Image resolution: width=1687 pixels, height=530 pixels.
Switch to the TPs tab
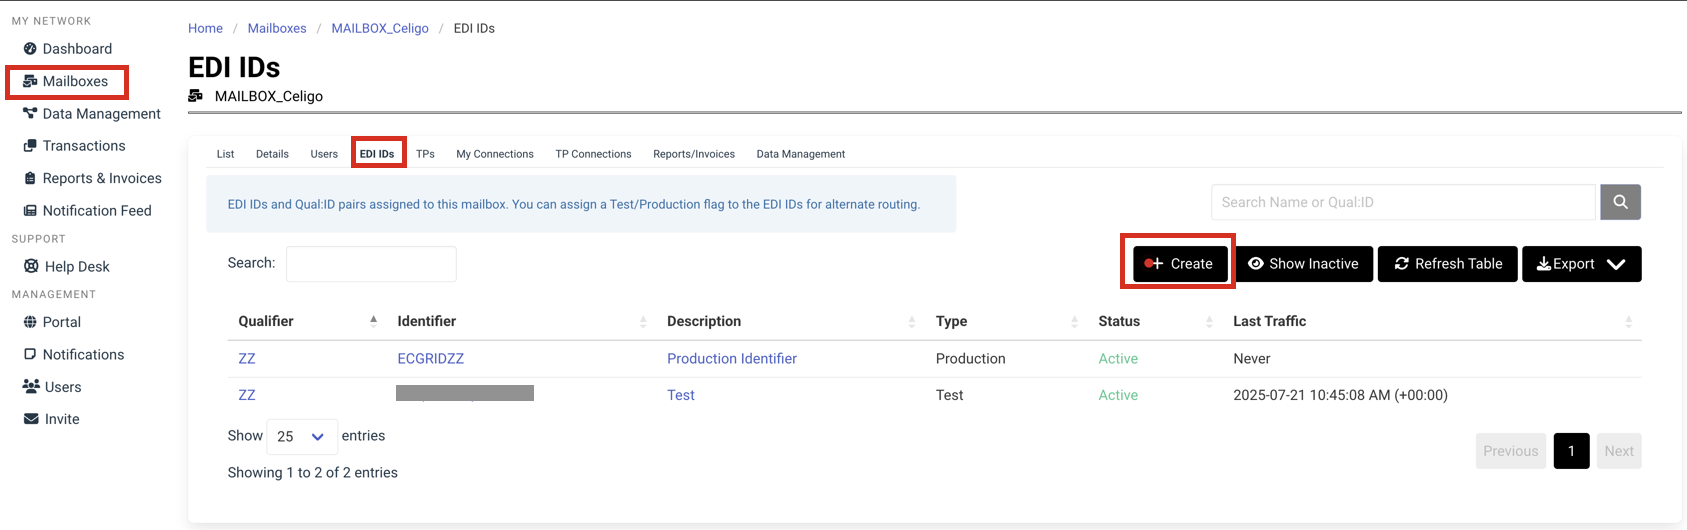pyautogui.click(x=425, y=154)
